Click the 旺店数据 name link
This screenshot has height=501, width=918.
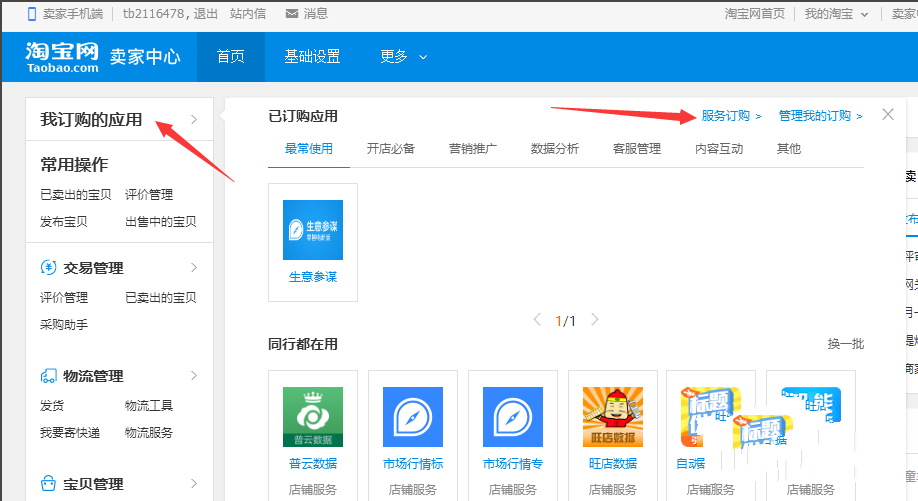pos(613,464)
